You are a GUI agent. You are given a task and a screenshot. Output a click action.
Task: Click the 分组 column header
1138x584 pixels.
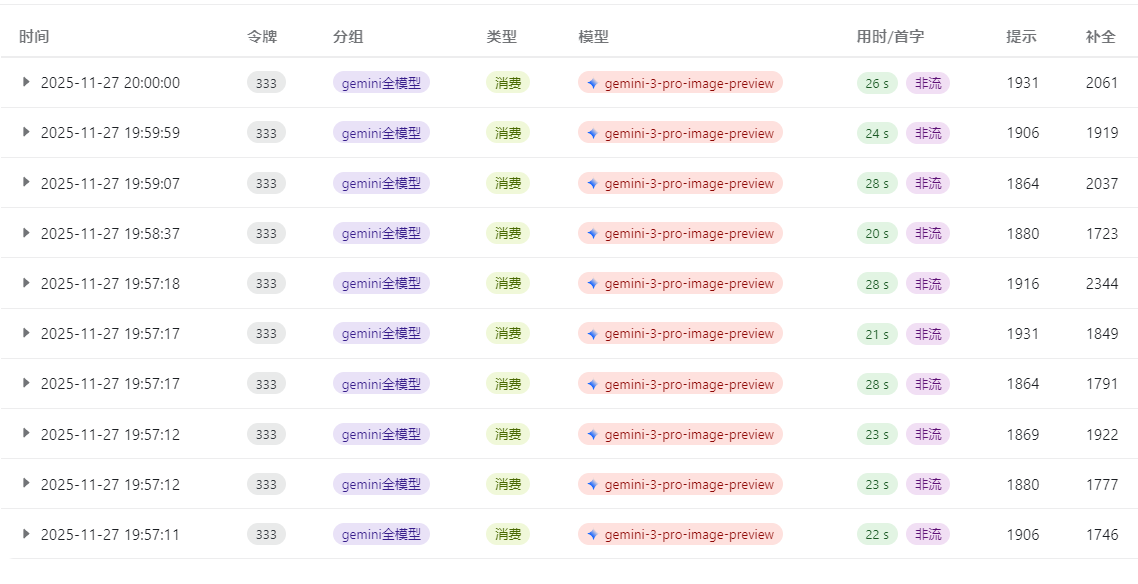348,36
